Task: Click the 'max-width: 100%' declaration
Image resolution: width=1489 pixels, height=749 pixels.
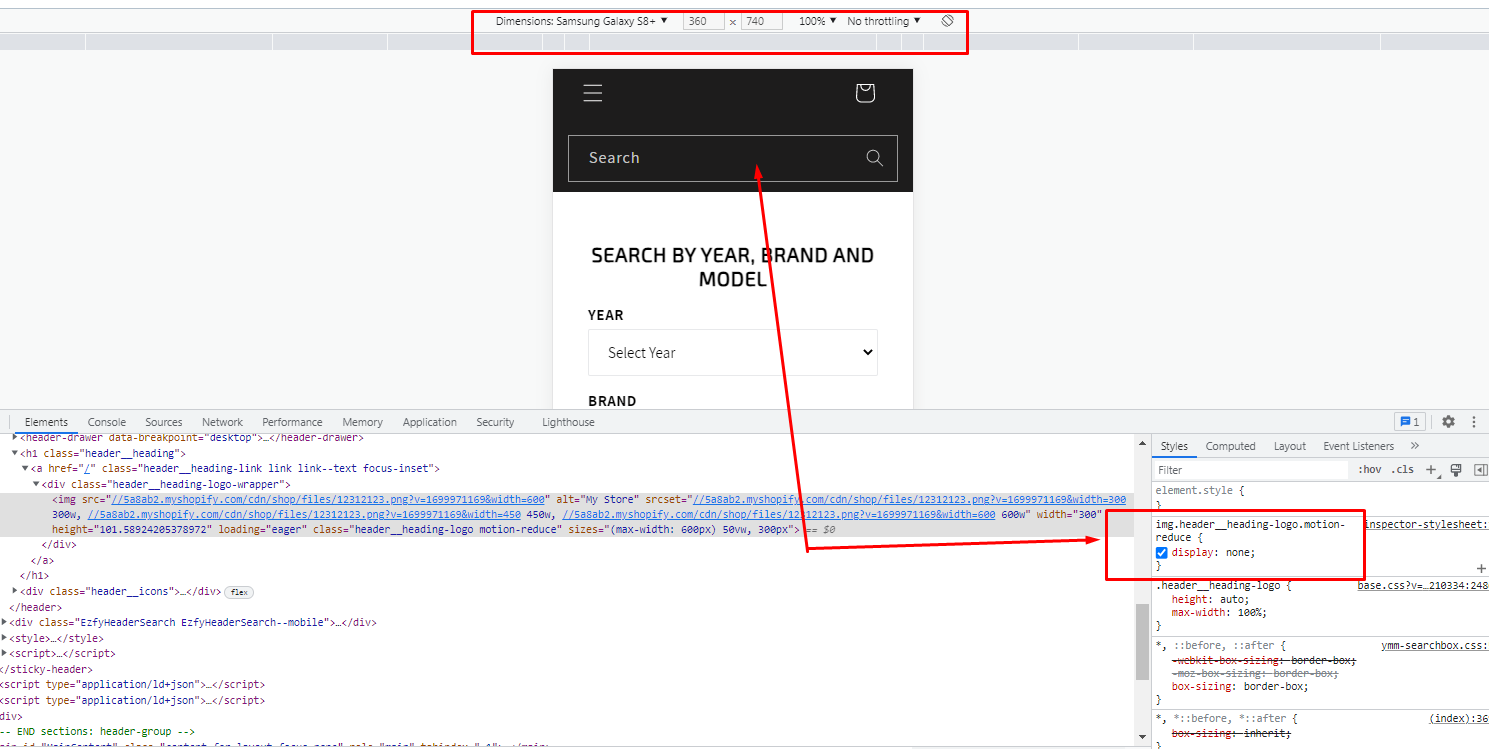Action: [1219, 613]
